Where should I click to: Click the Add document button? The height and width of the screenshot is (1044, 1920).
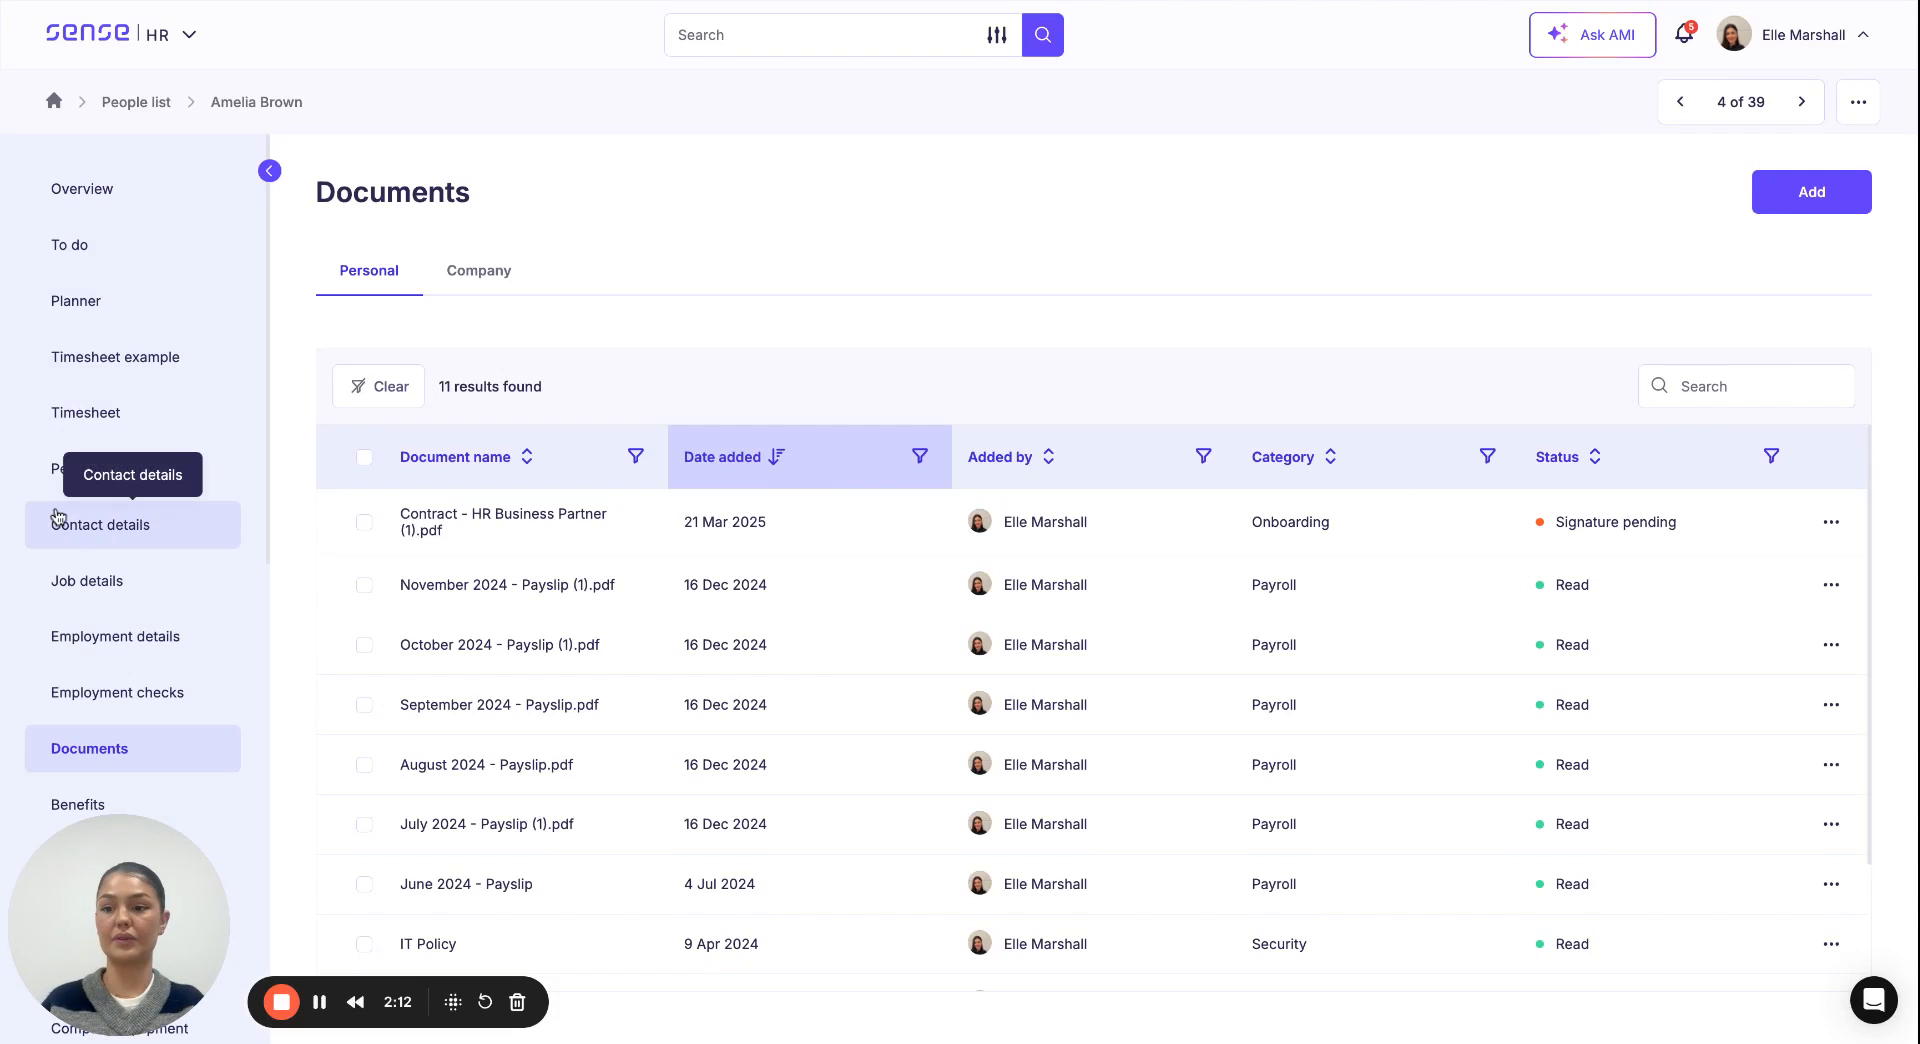click(1811, 191)
